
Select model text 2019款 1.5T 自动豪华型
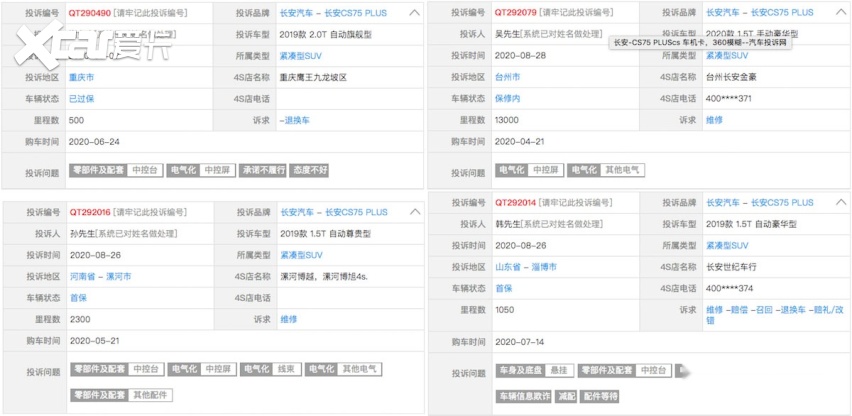(x=751, y=224)
